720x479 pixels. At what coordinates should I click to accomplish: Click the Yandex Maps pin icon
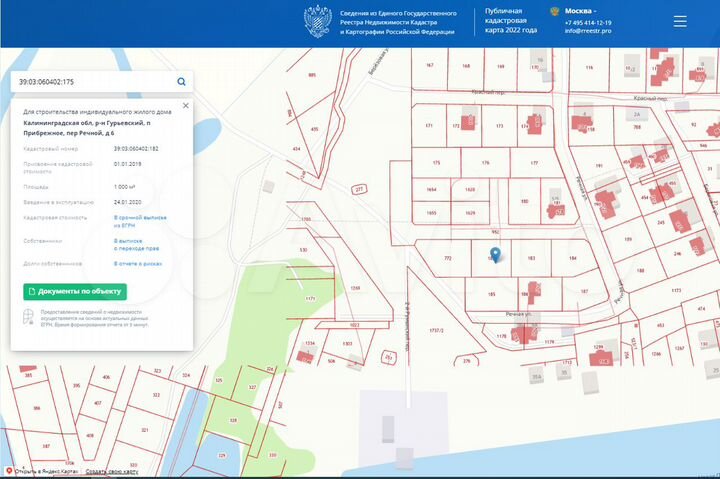click(x=9, y=471)
